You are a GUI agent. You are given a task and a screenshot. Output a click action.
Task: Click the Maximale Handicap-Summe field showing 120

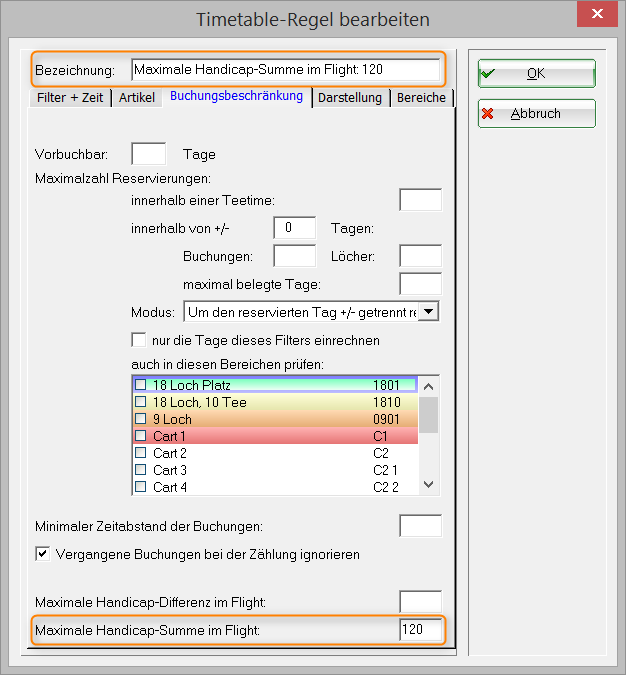coord(420,629)
